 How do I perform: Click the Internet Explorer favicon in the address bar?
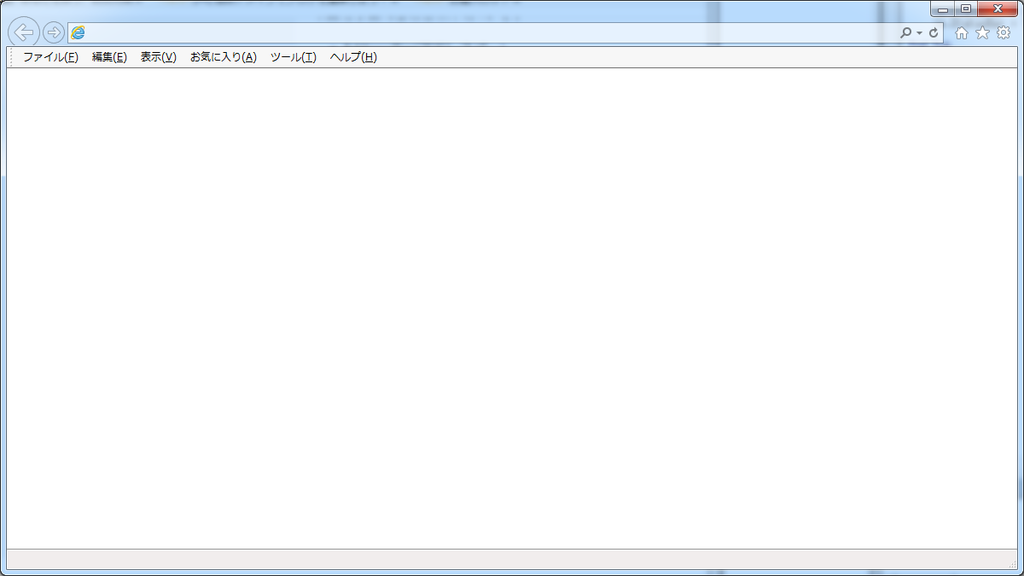point(77,31)
